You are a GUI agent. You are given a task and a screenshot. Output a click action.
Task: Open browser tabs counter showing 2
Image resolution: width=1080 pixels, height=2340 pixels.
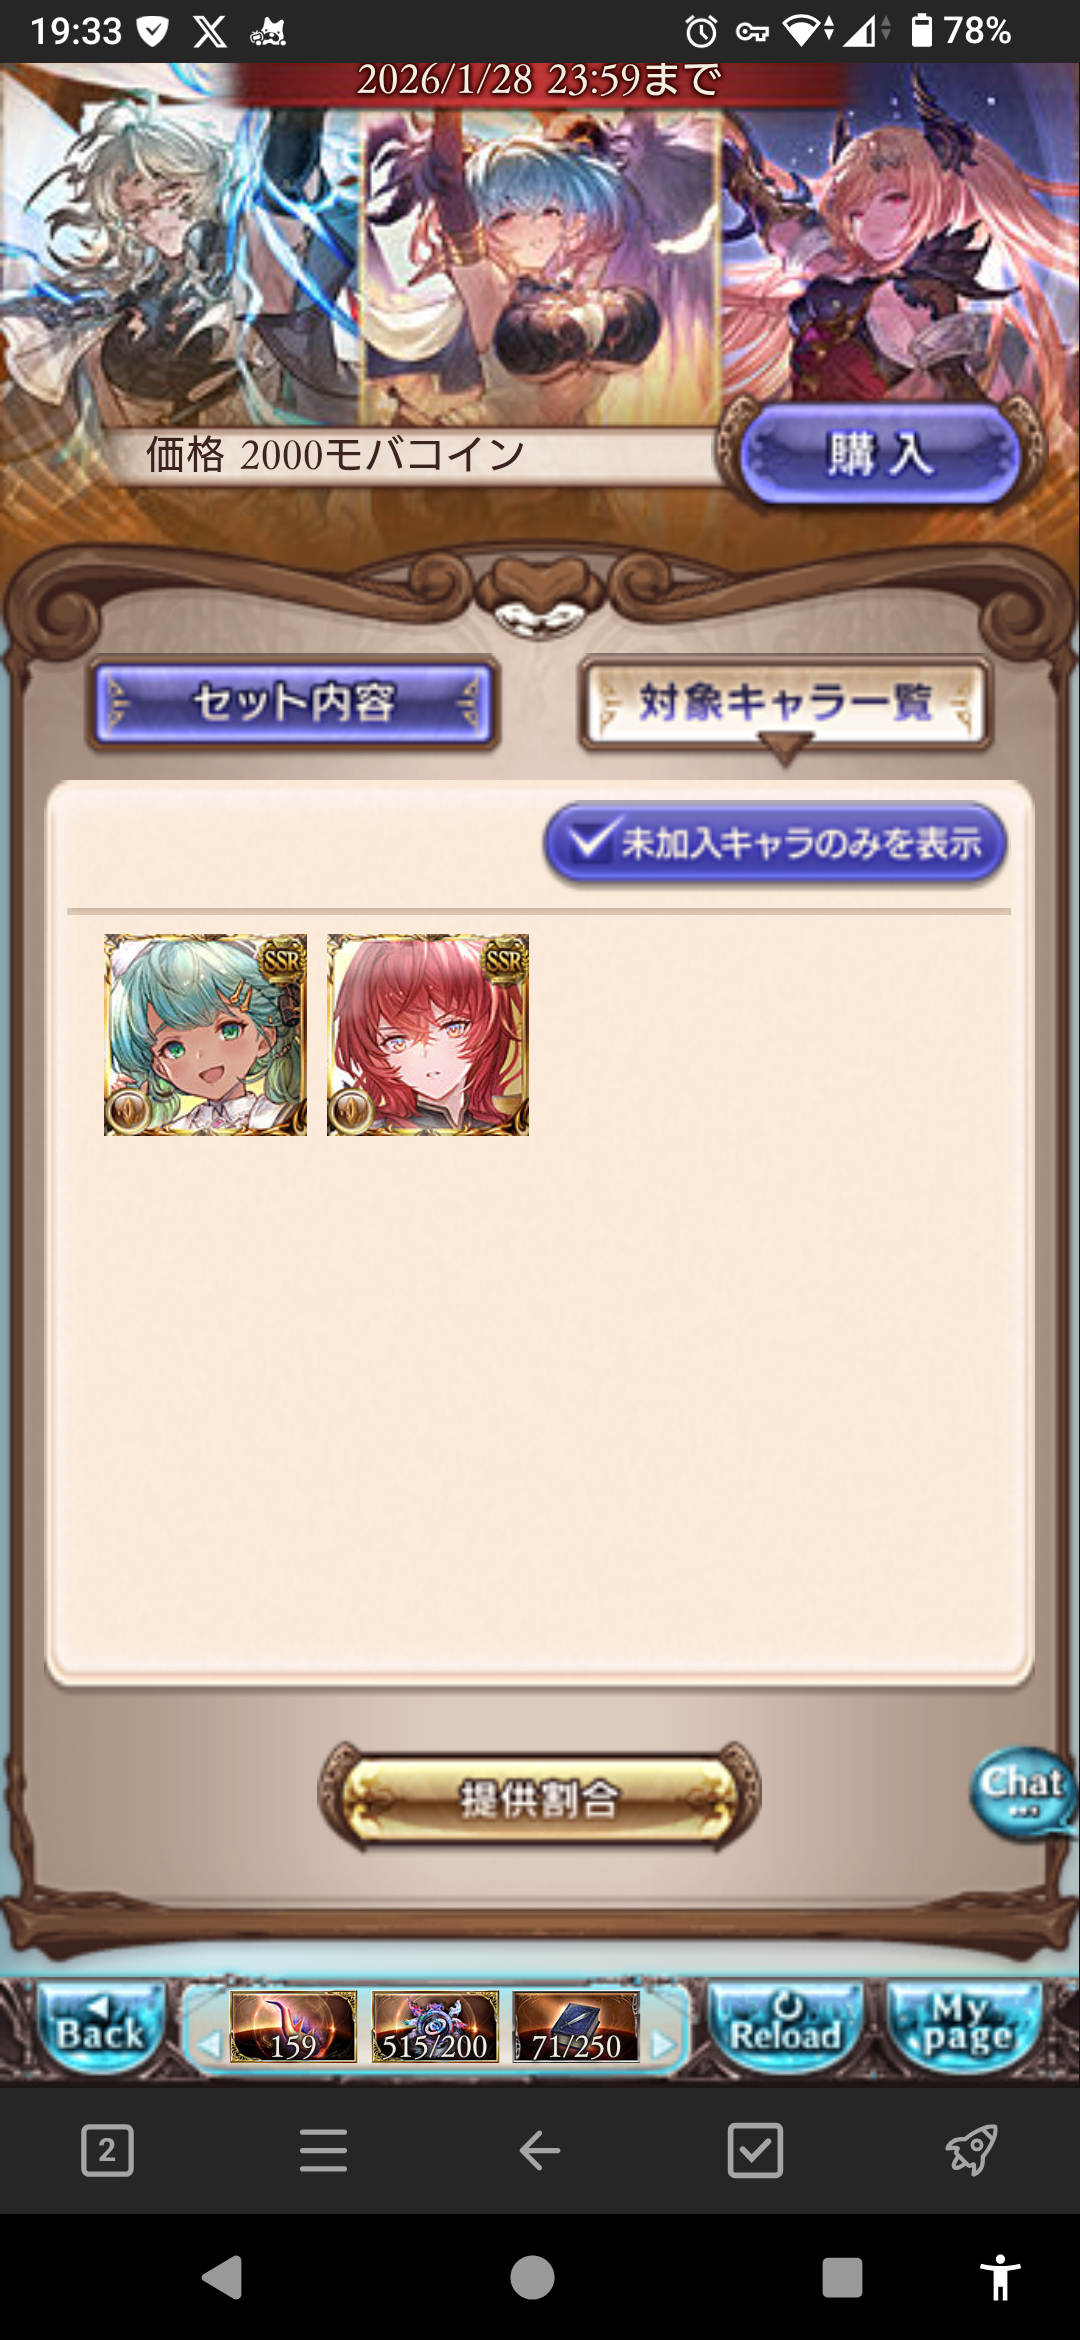107,2150
